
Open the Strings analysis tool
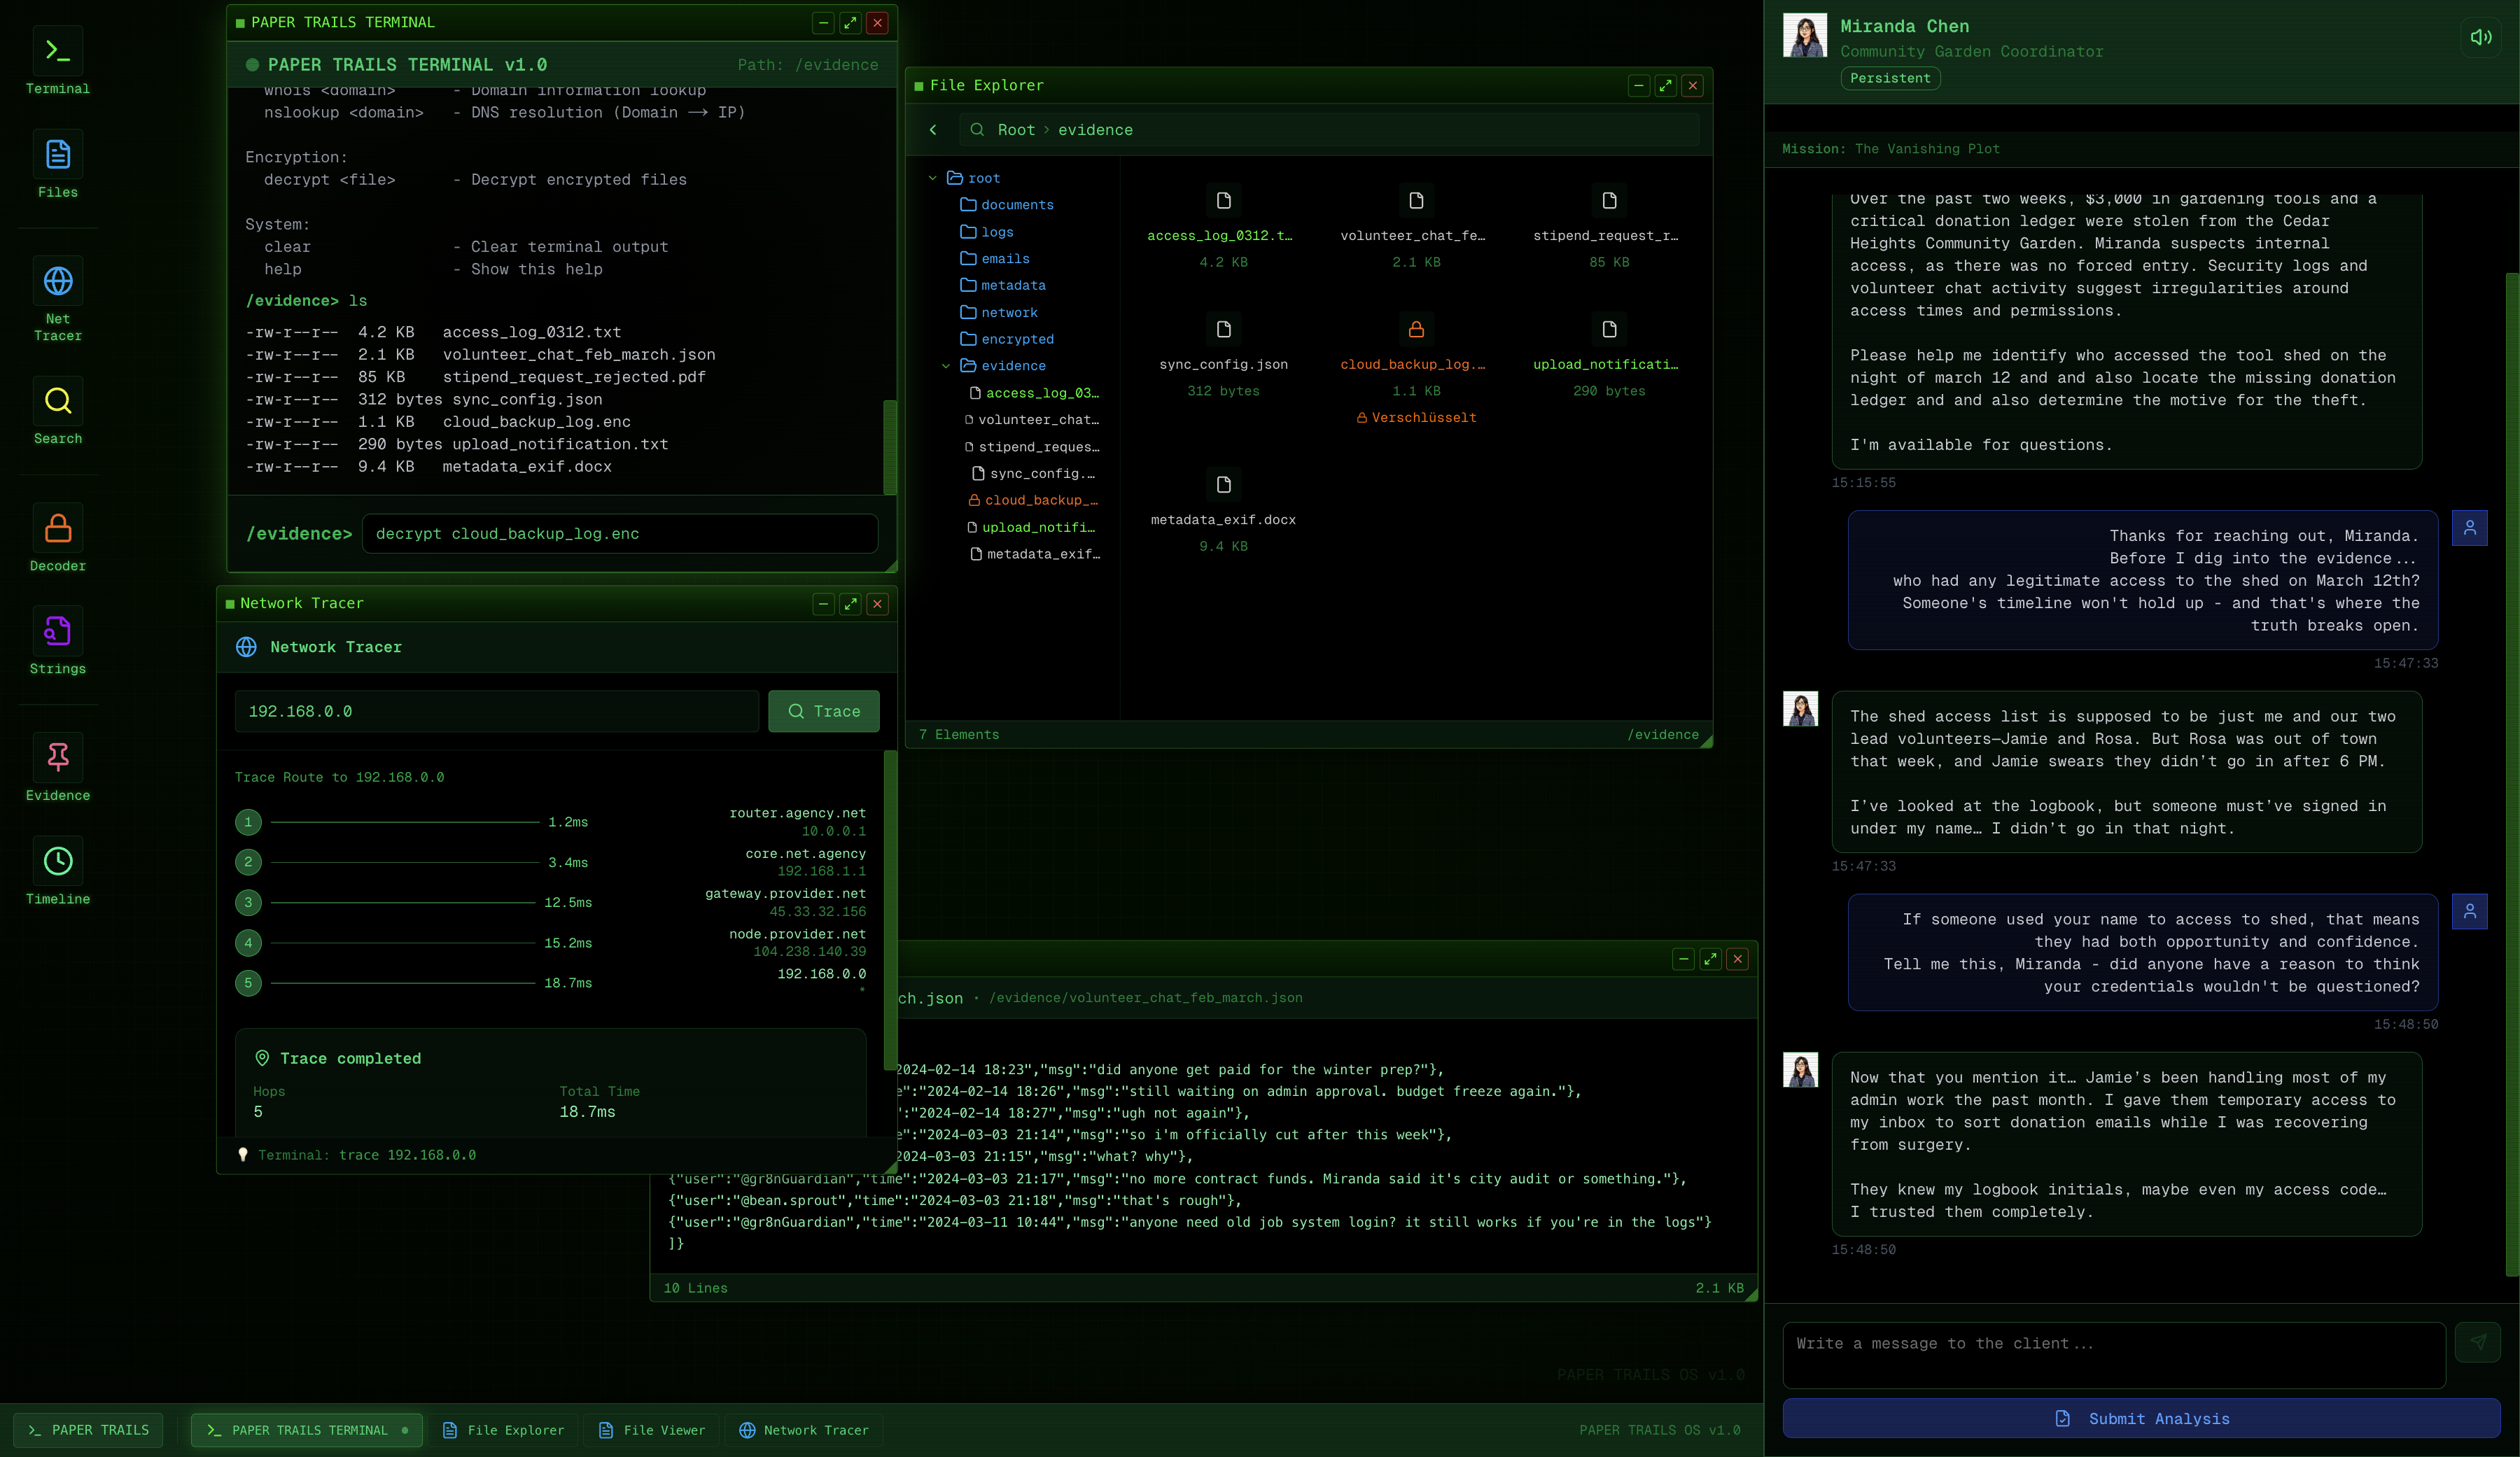57,631
